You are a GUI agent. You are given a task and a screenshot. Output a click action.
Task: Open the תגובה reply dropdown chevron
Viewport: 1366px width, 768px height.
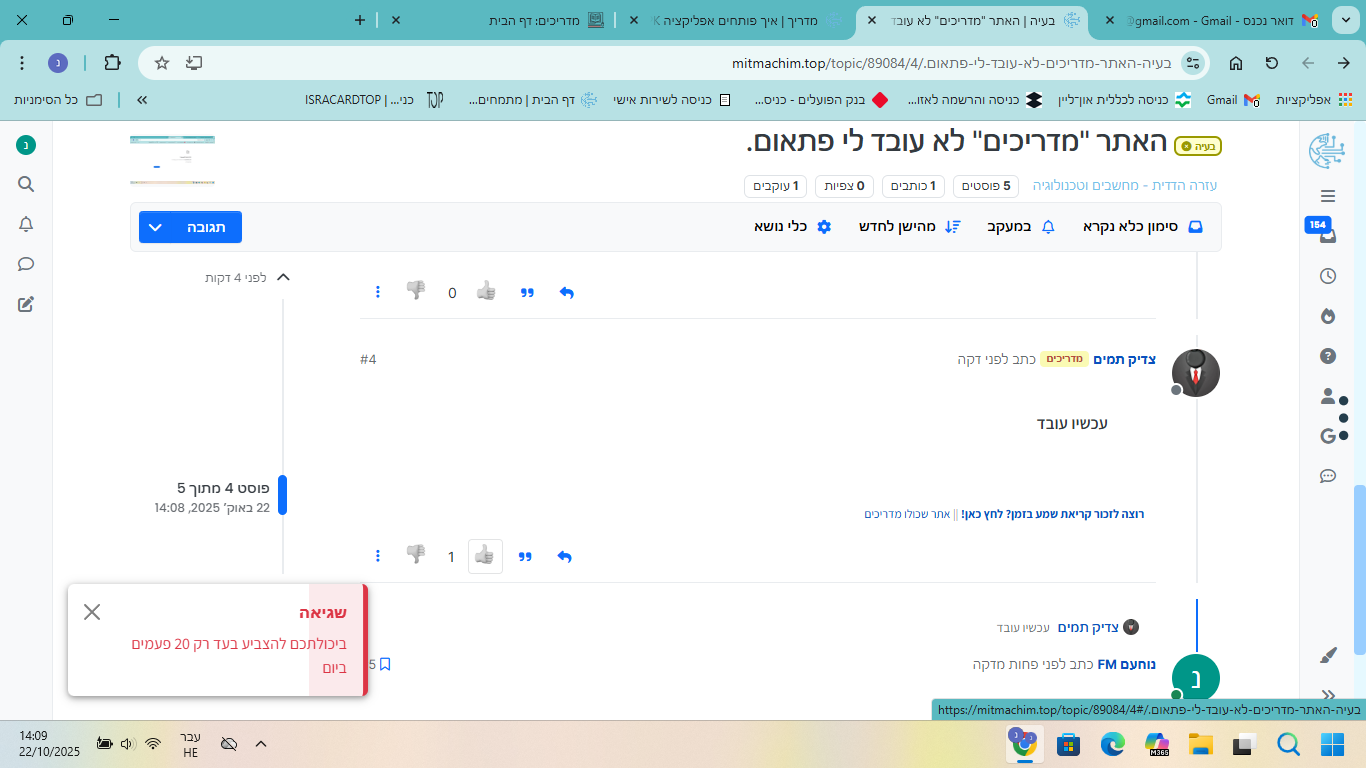156,227
